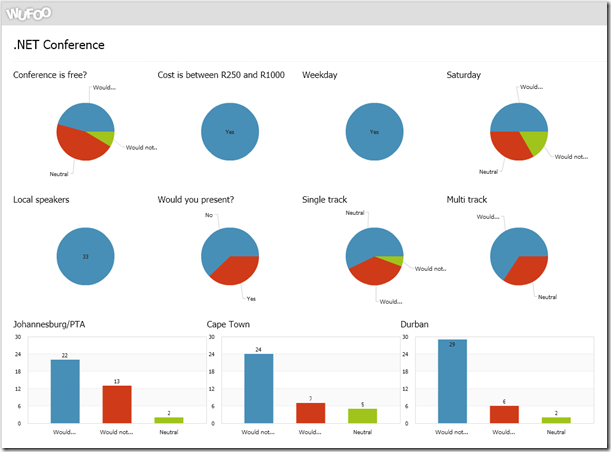Click the Neutral axis label in Cape Town chart
Image resolution: width=611 pixels, height=452 pixels.
point(362,432)
